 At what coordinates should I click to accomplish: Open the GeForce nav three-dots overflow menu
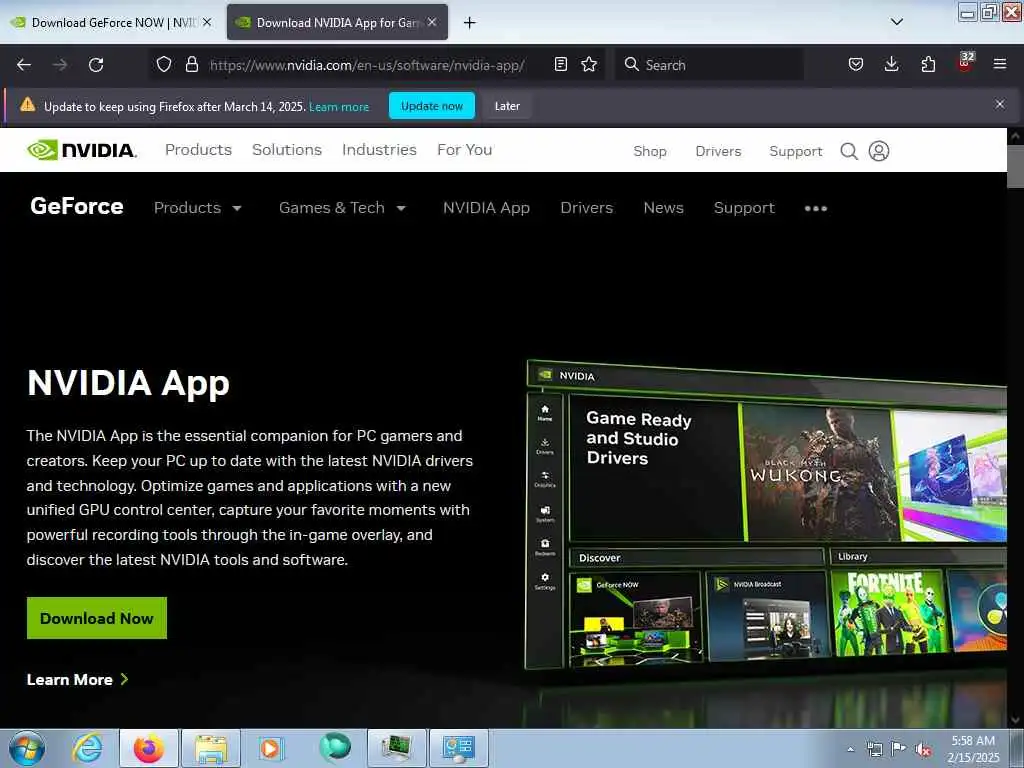click(x=816, y=208)
